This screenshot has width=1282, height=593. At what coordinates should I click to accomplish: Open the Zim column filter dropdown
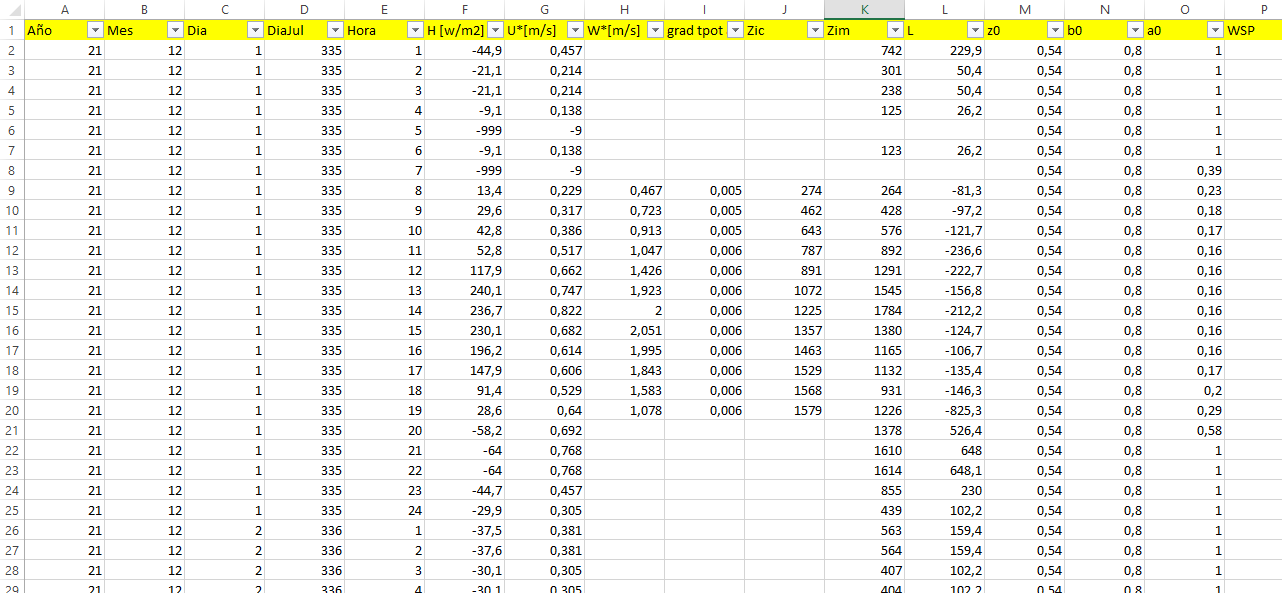895,30
